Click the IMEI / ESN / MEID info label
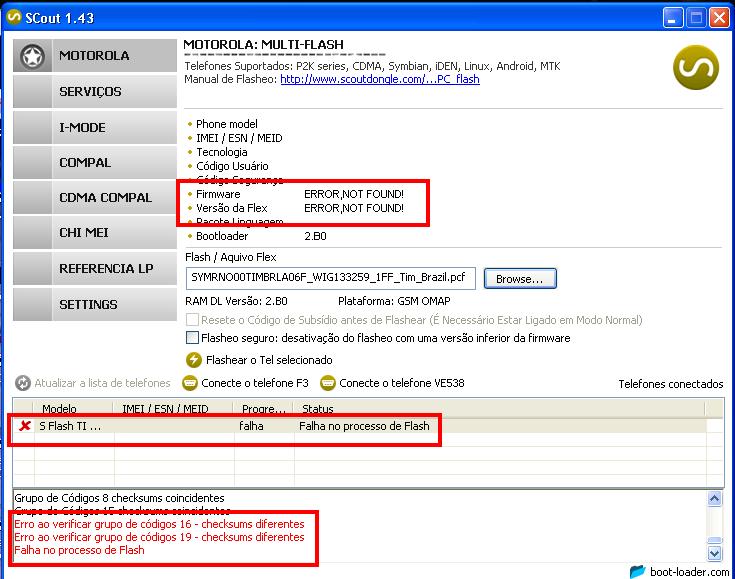The width and height of the screenshot is (735, 579). (239, 138)
